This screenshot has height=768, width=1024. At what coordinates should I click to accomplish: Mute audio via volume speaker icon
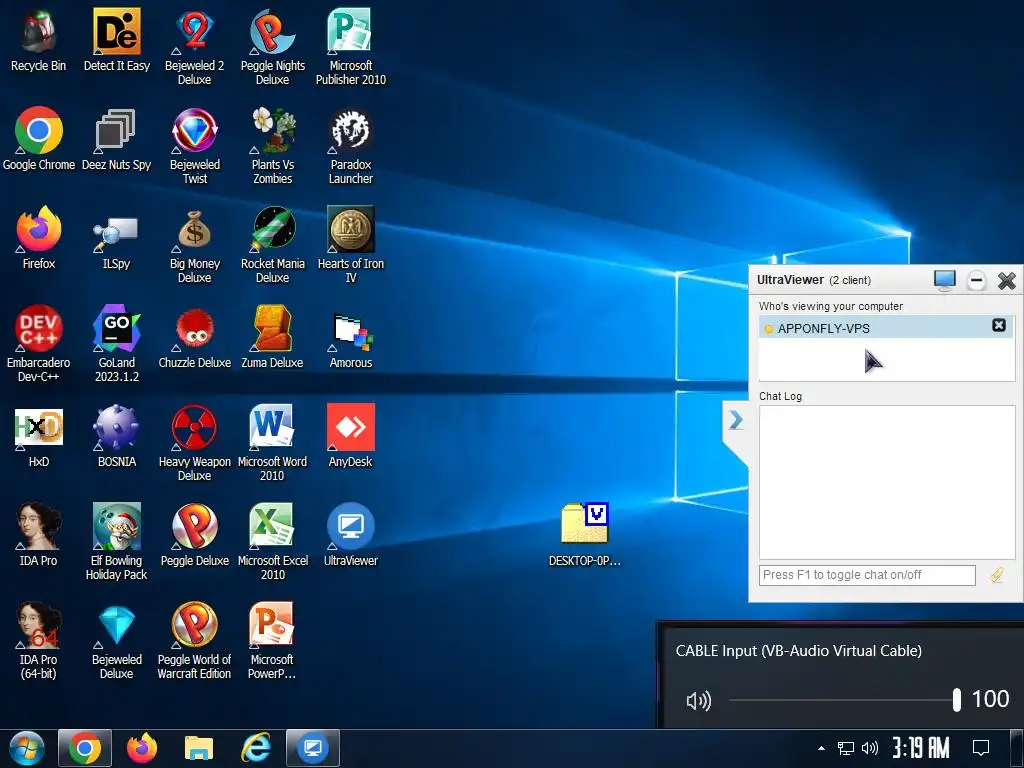point(698,701)
